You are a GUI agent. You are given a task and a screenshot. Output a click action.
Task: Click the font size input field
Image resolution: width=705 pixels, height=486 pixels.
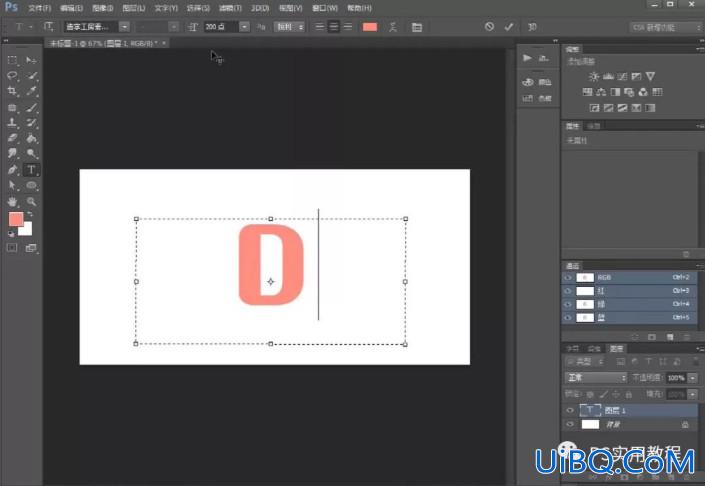click(x=221, y=27)
